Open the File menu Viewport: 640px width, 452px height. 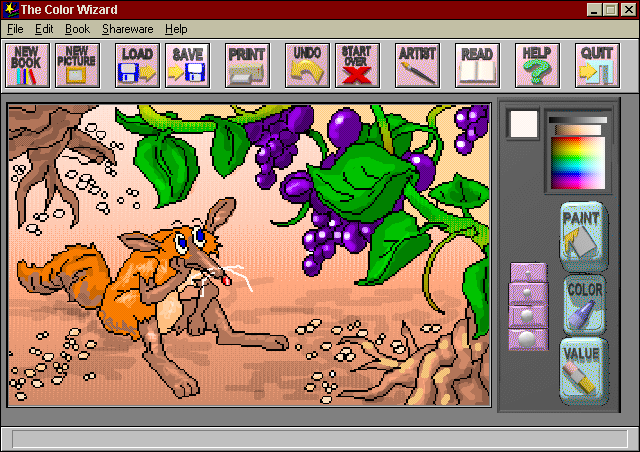point(15,29)
